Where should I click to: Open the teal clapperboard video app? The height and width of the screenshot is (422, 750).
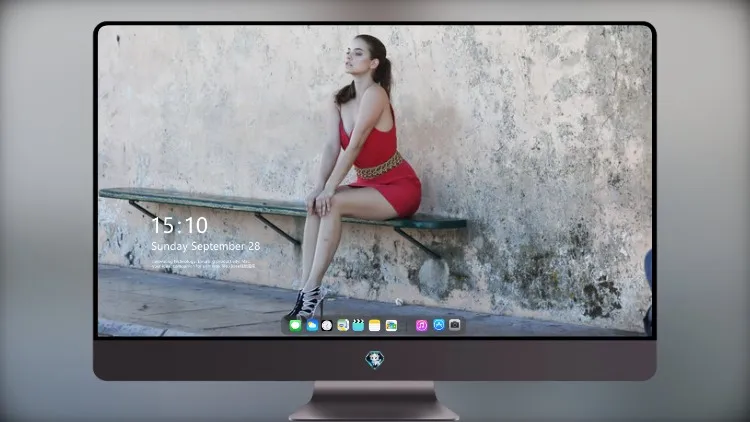[x=358, y=326]
